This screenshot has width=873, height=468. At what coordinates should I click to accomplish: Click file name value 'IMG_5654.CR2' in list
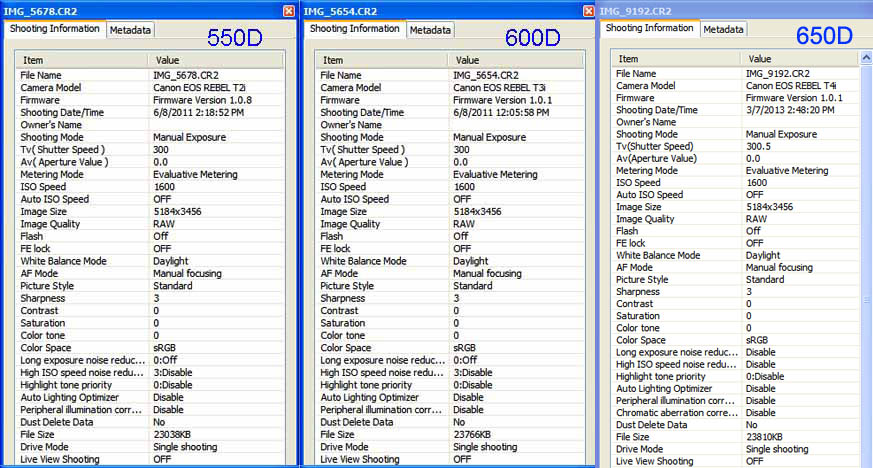(x=486, y=75)
